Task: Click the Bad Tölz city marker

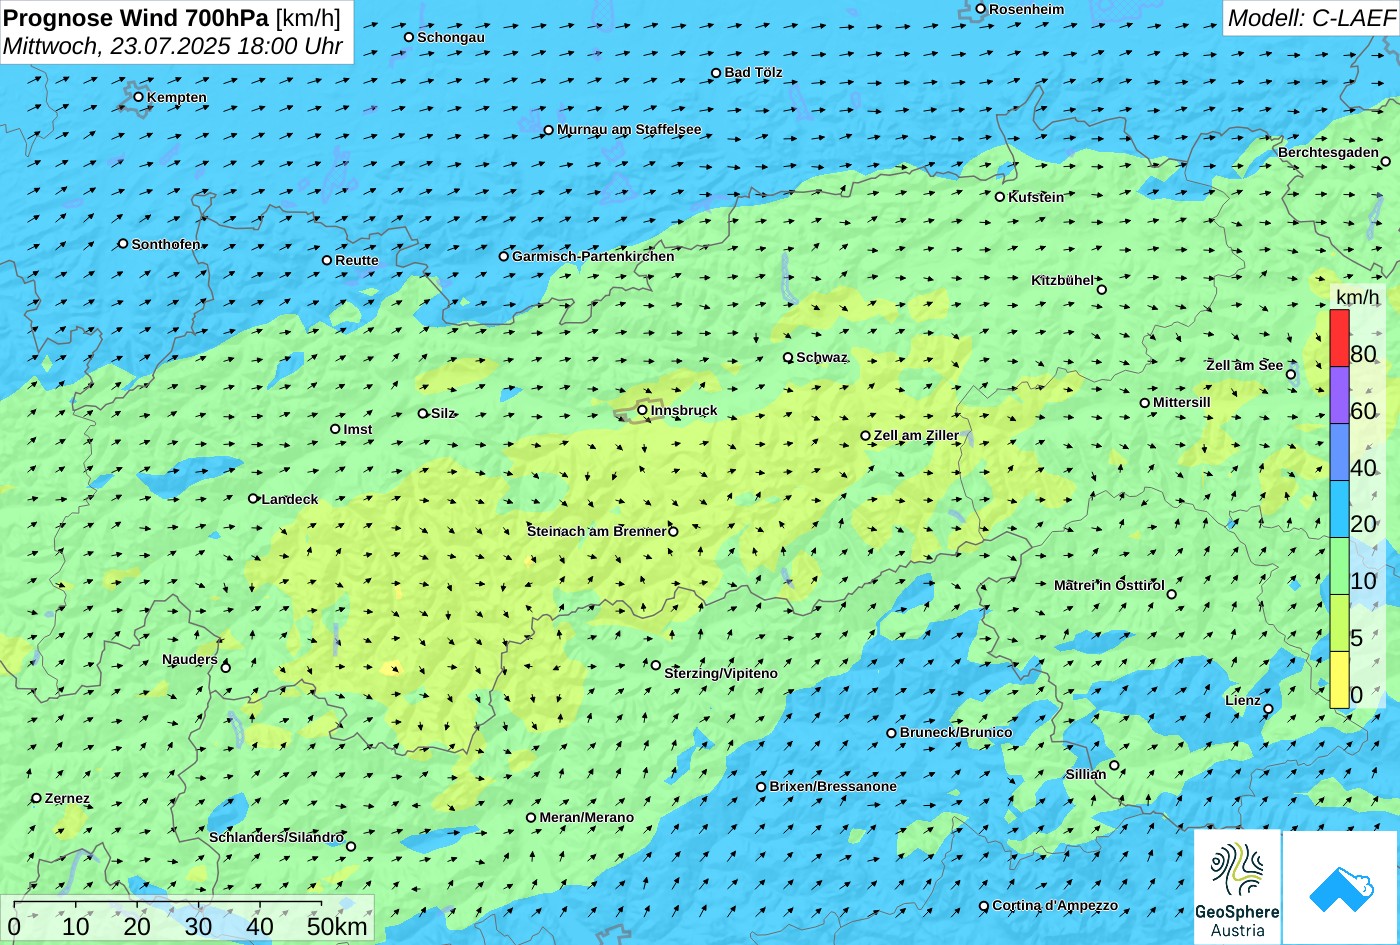Action: point(716,73)
